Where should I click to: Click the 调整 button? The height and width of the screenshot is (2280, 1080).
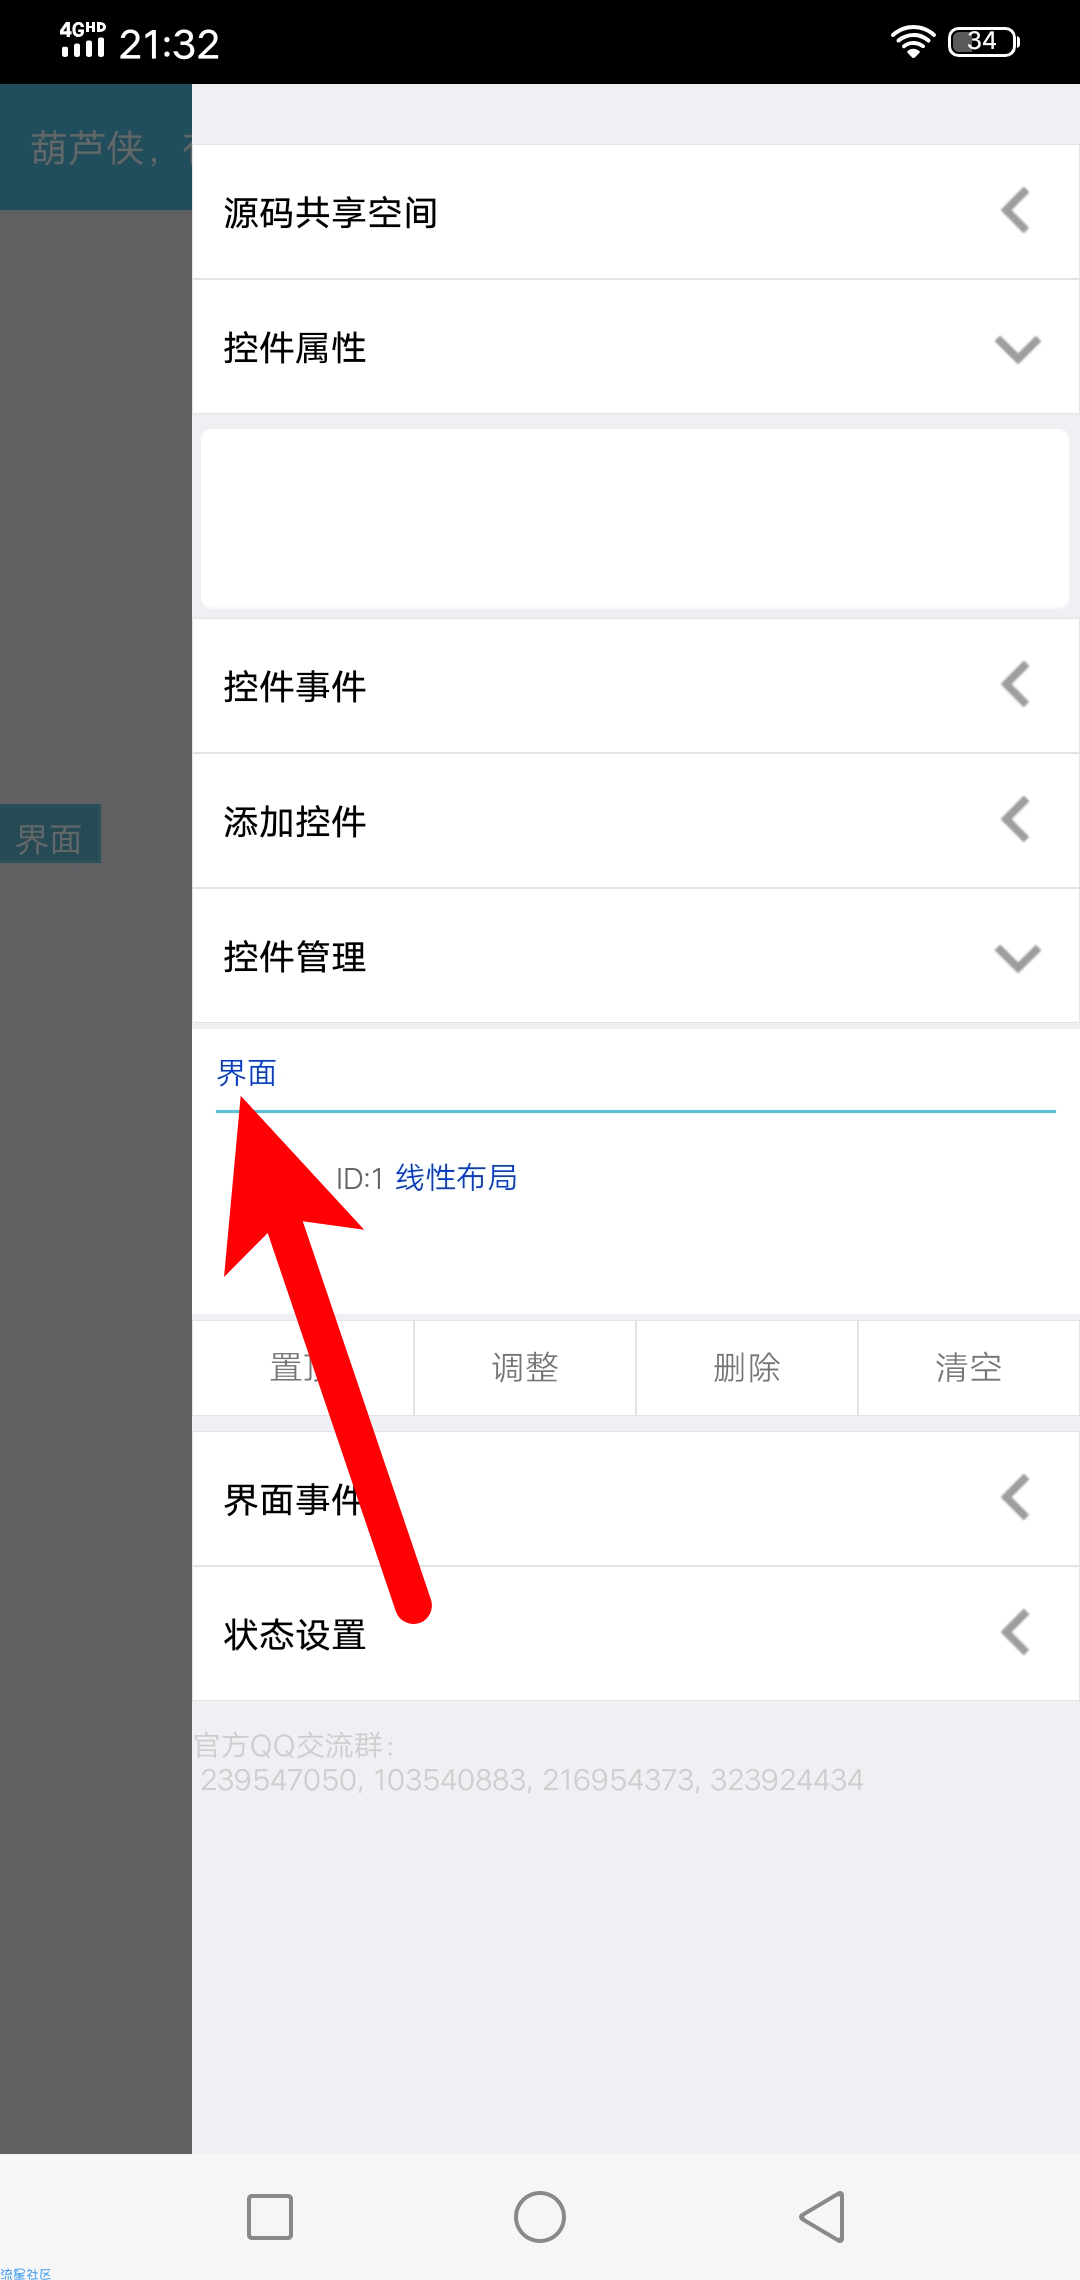pos(525,1367)
